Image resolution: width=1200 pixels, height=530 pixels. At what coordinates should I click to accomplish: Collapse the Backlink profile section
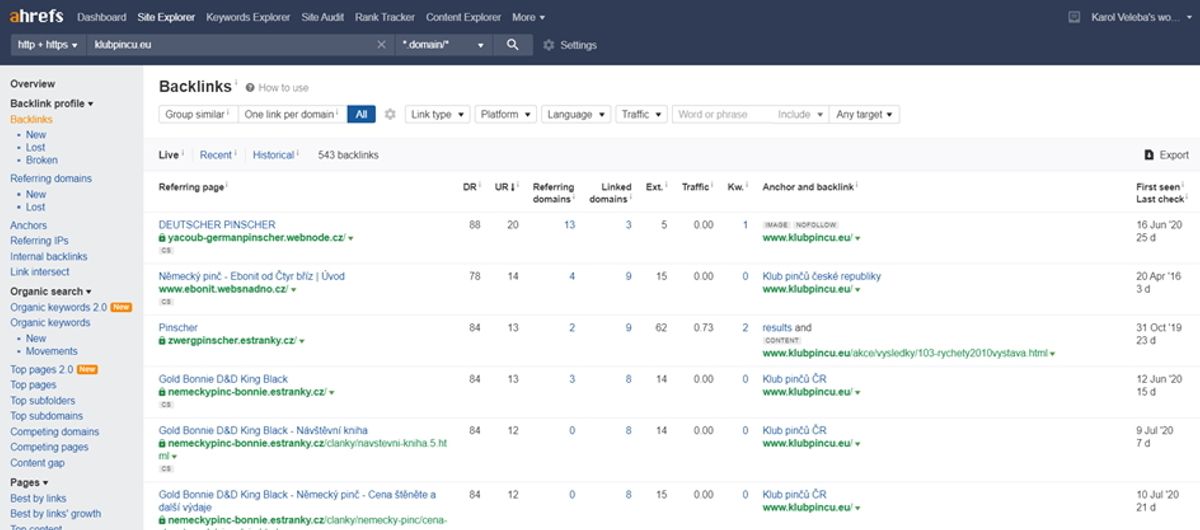click(51, 103)
